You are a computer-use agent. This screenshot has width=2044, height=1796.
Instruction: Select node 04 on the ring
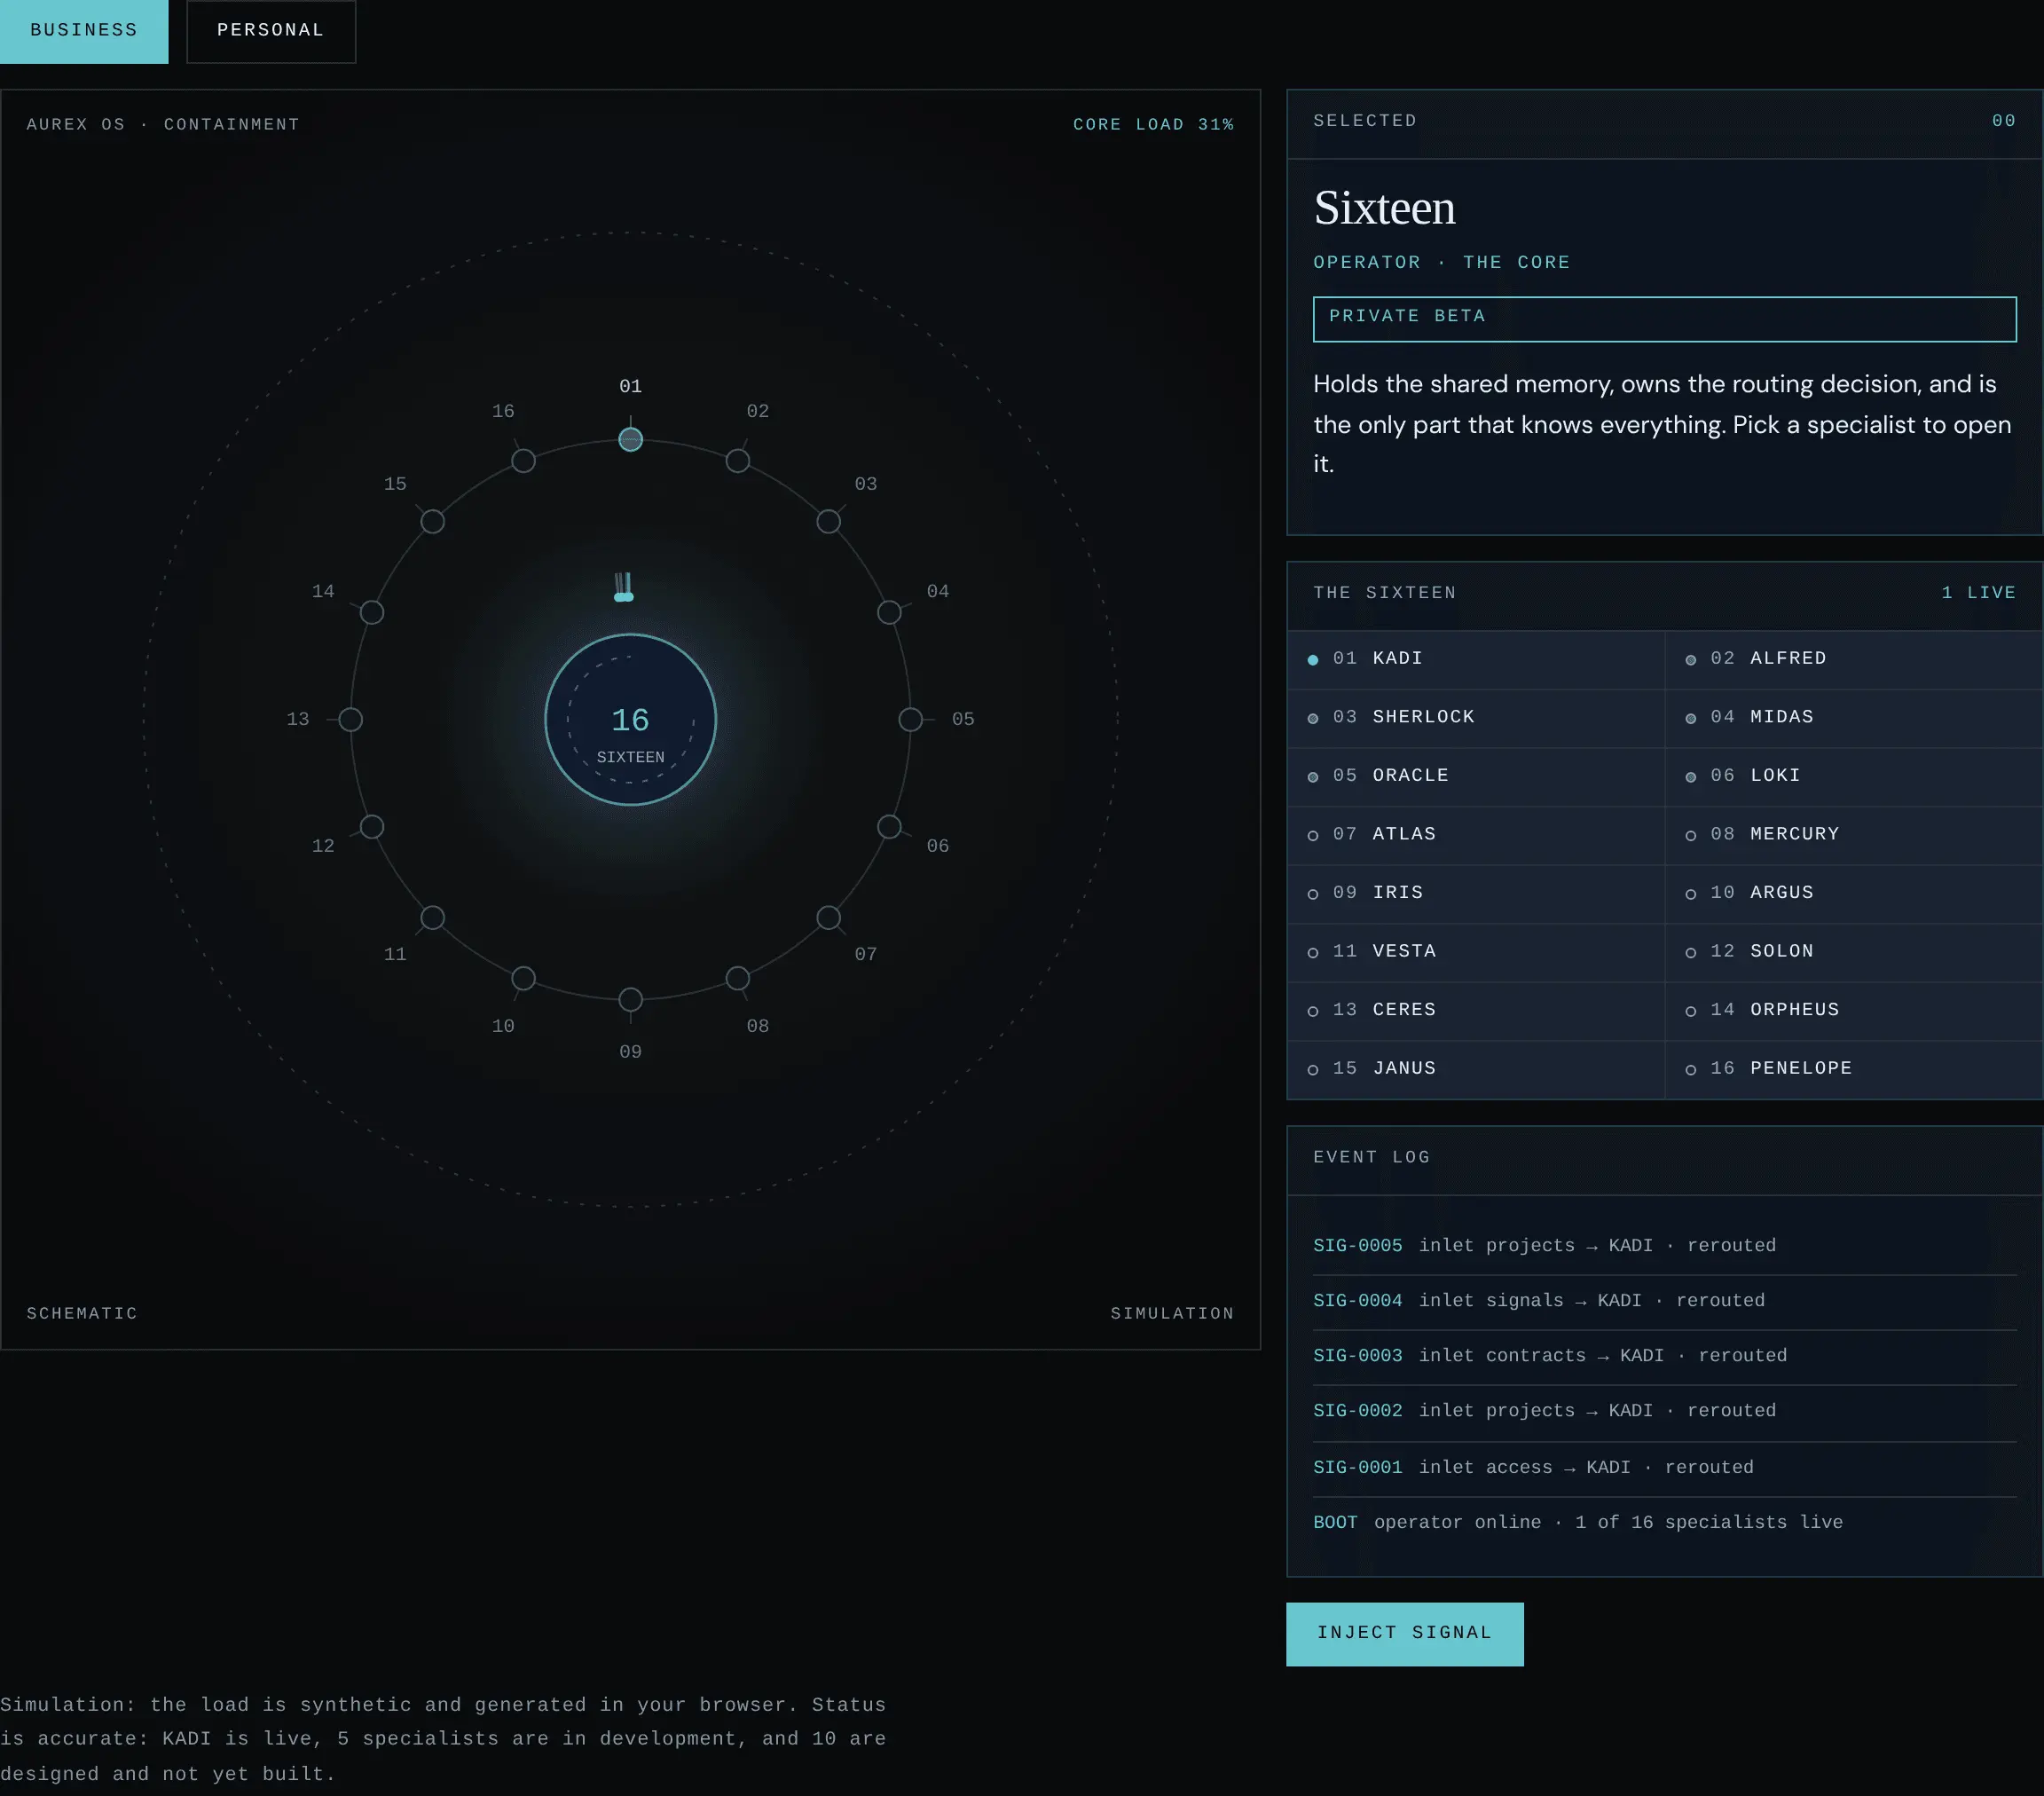pyautogui.click(x=889, y=612)
